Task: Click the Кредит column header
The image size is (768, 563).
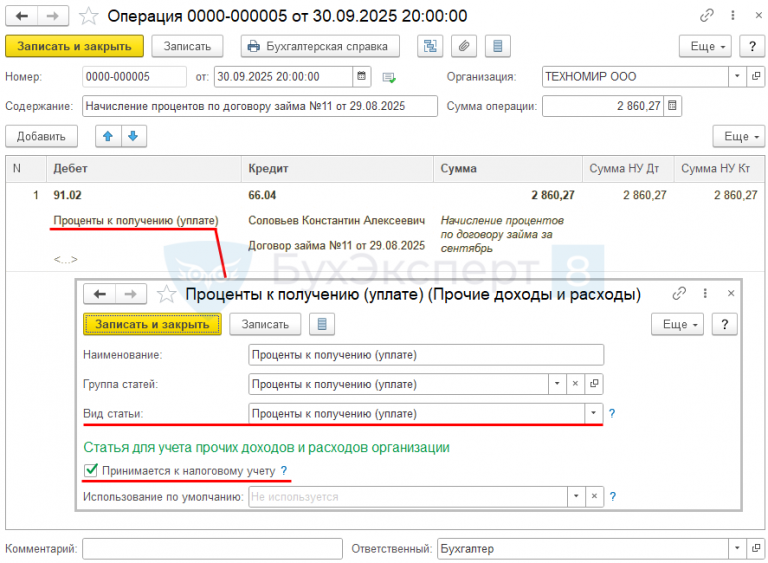Action: pyautogui.click(x=337, y=169)
